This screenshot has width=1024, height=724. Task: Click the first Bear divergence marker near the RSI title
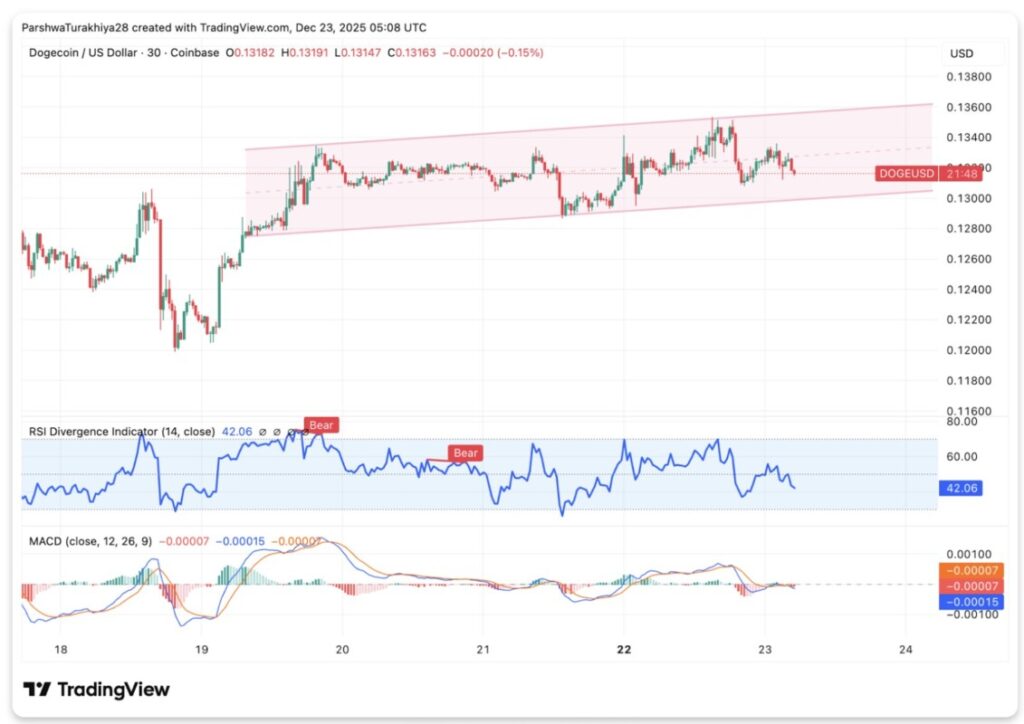(320, 425)
